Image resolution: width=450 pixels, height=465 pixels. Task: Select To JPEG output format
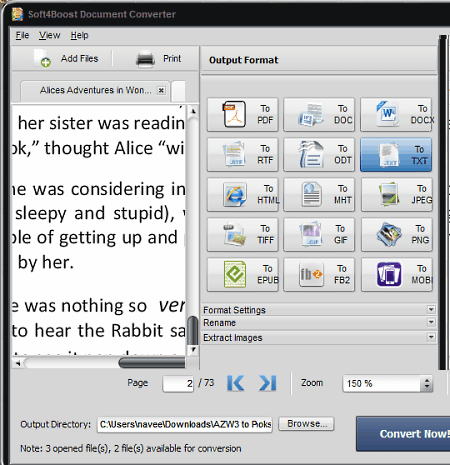pyautogui.click(x=396, y=194)
